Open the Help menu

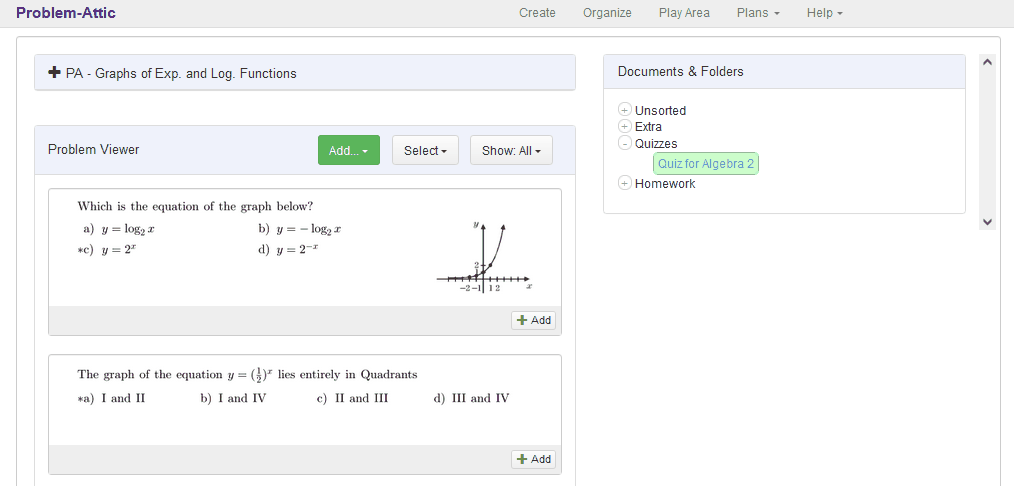tap(824, 13)
